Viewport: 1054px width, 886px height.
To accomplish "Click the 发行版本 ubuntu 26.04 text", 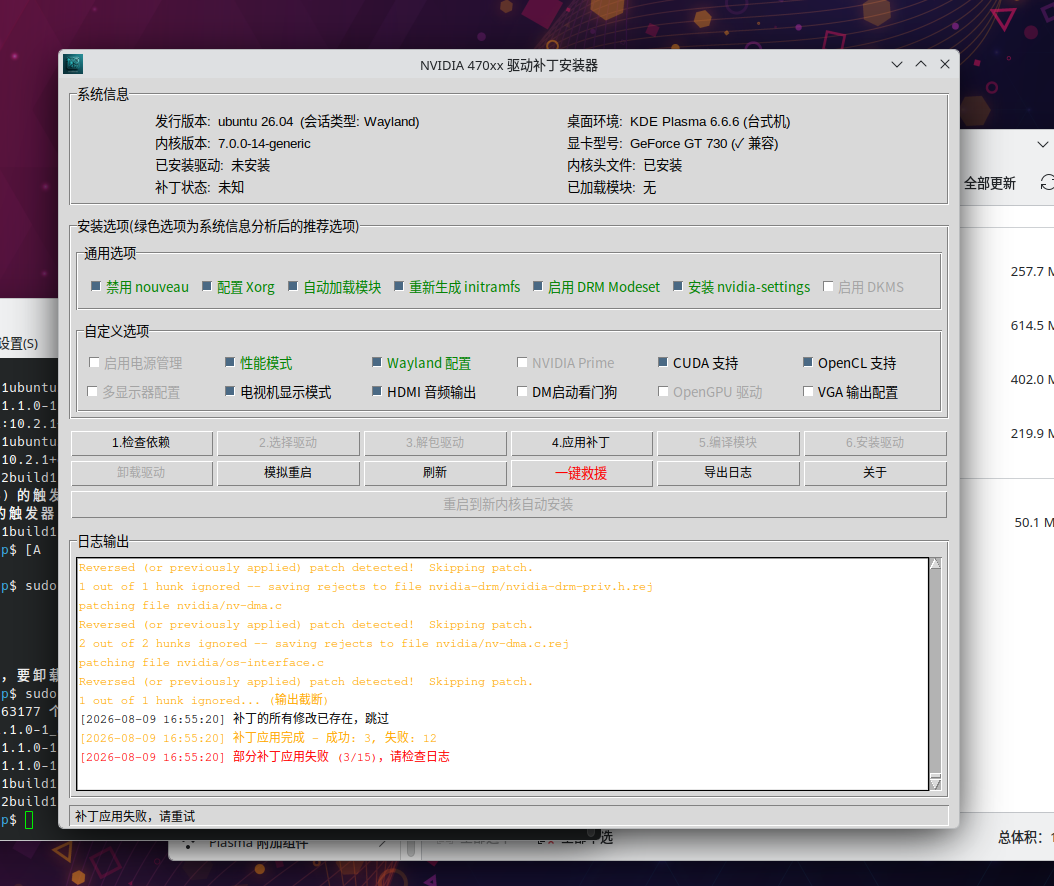I will coord(287,122).
